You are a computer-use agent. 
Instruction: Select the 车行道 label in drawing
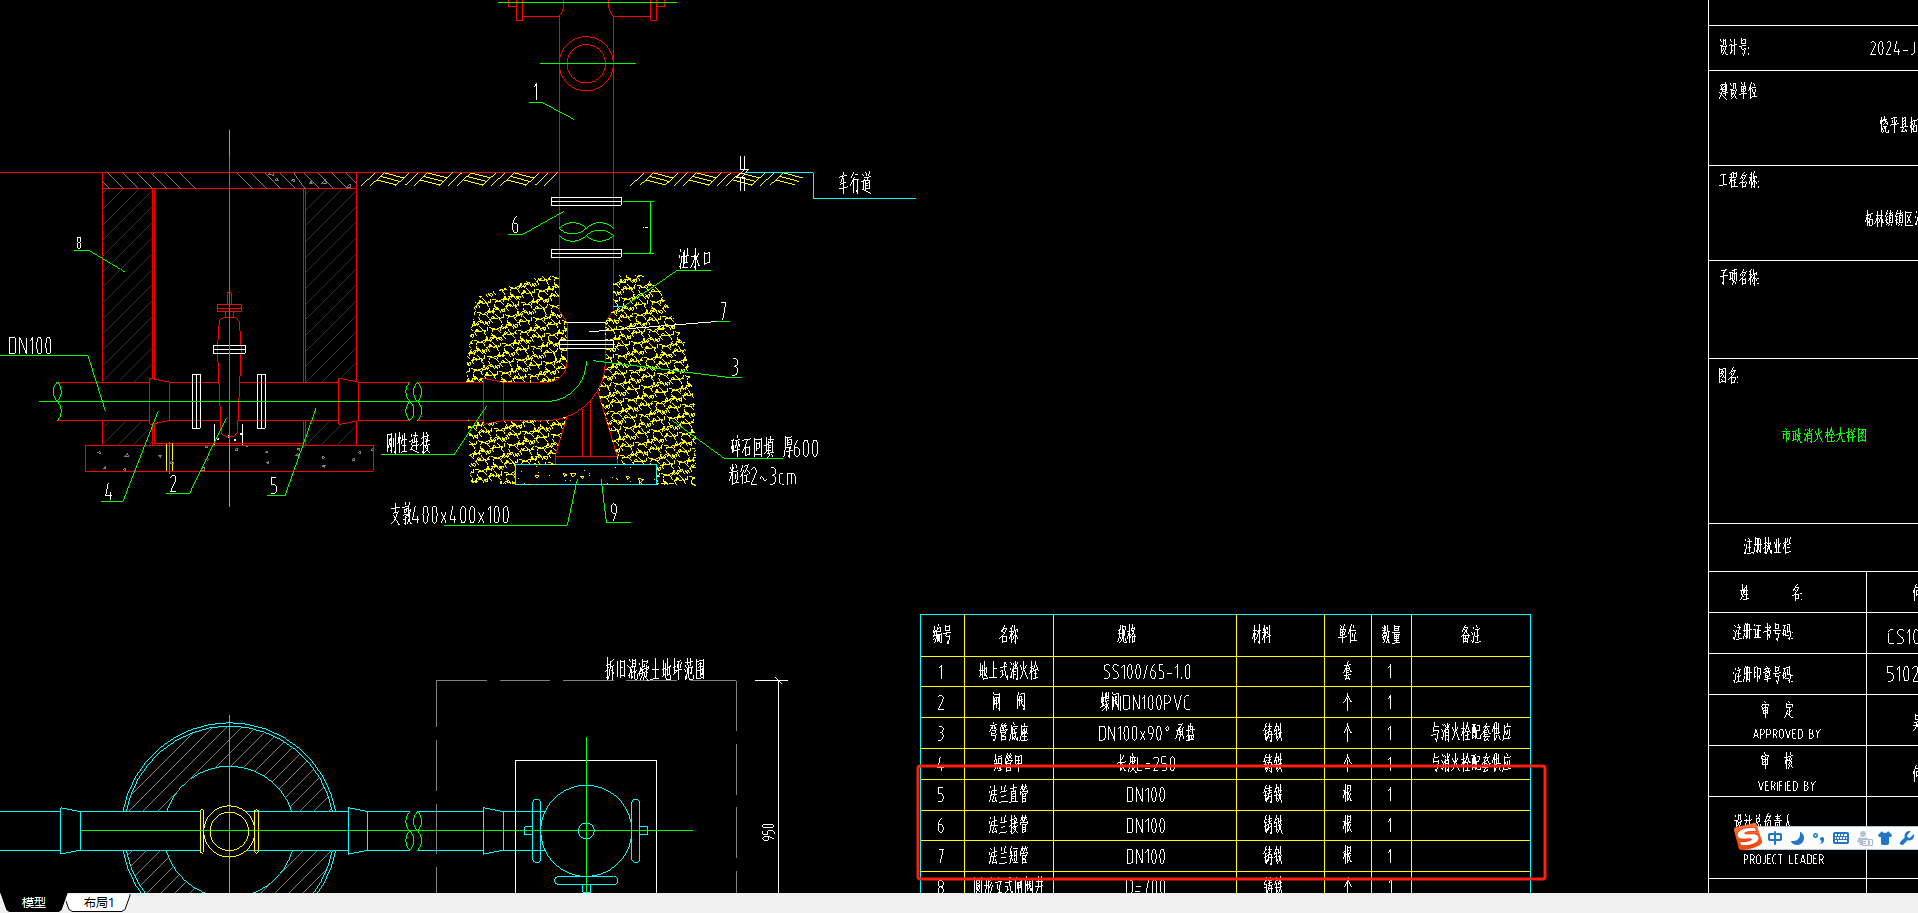(855, 183)
